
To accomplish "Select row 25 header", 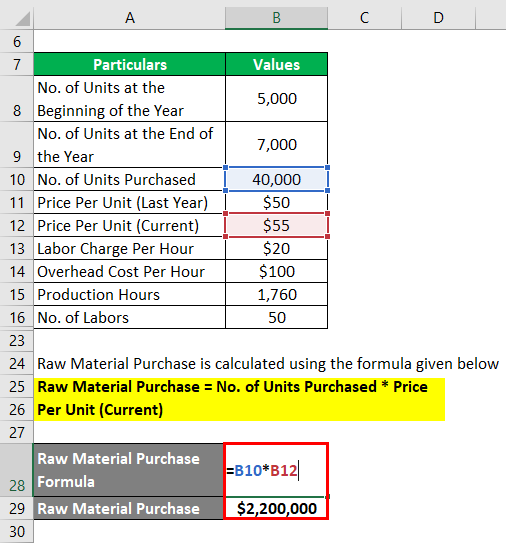I will 17,386.
